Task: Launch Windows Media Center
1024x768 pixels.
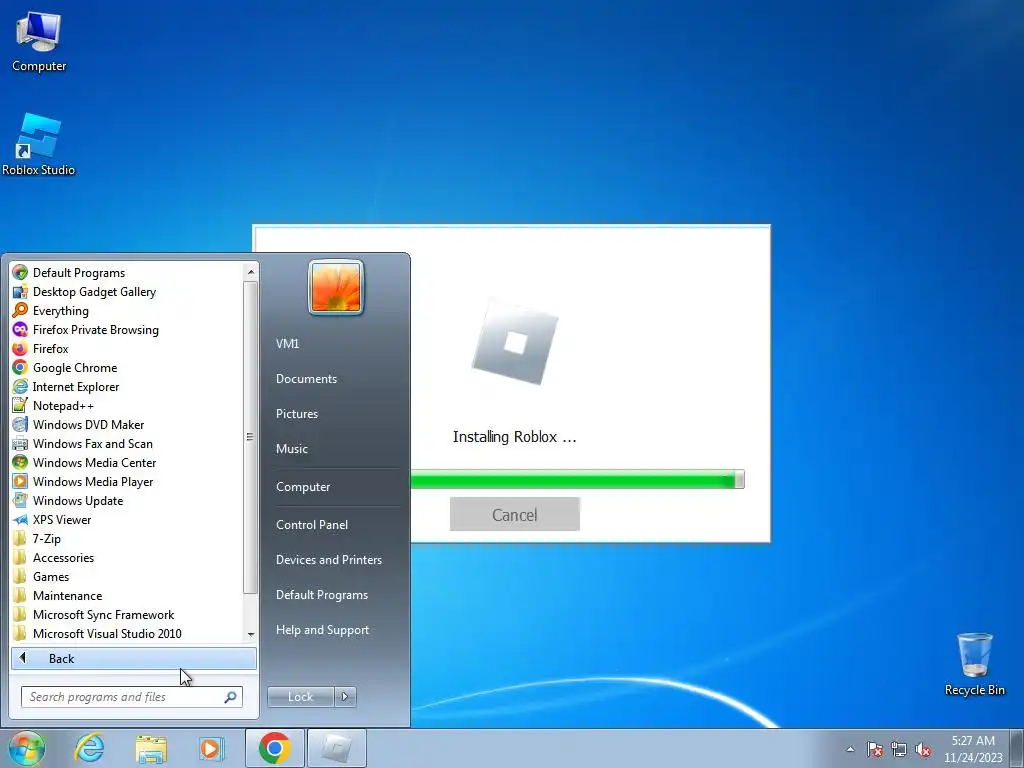Action: tap(127, 462)
